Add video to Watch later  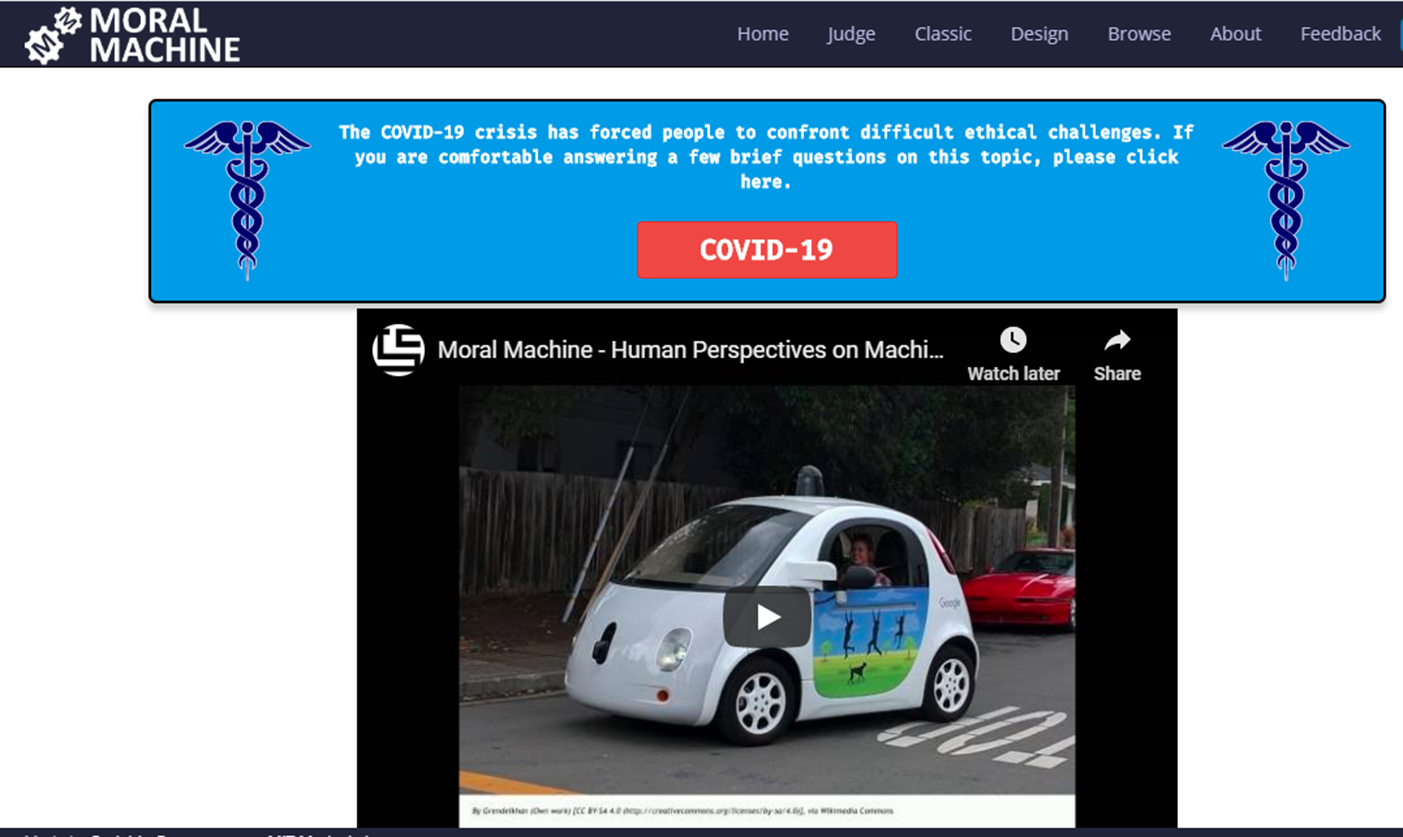tap(1013, 354)
